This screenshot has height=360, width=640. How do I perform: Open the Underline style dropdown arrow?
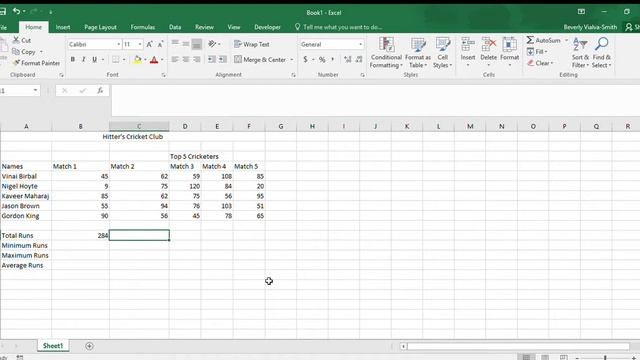(x=102, y=60)
